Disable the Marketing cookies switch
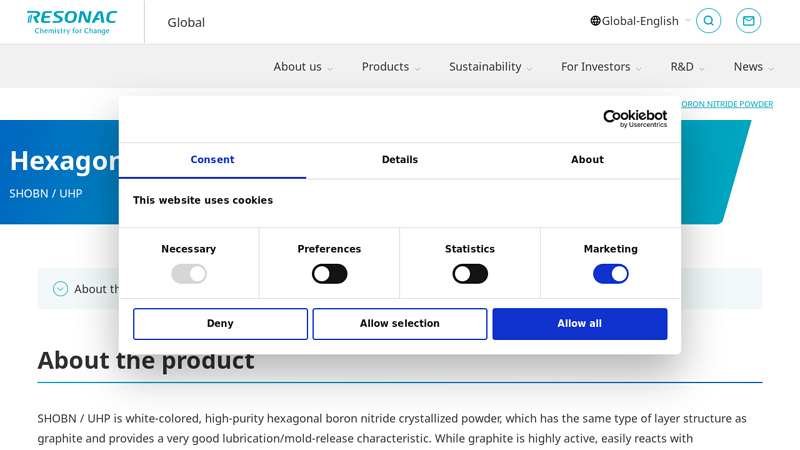Screen dimensions: 800x450 611,274
